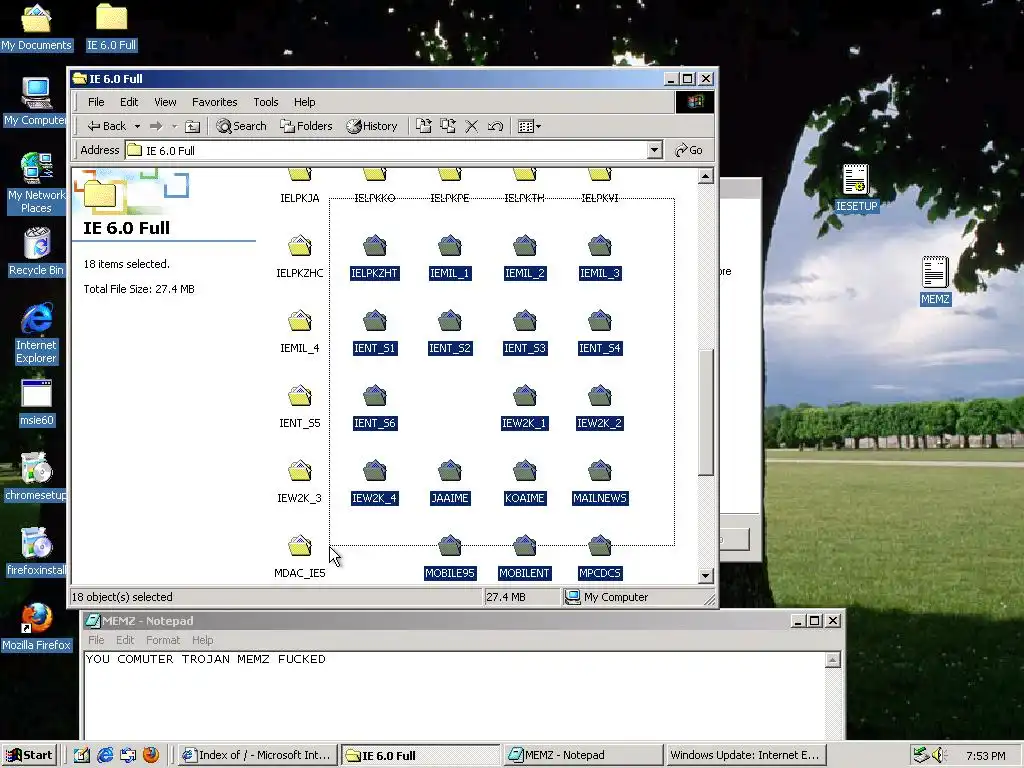
Task: Select the IELPKZHC folder
Action: pos(300,256)
